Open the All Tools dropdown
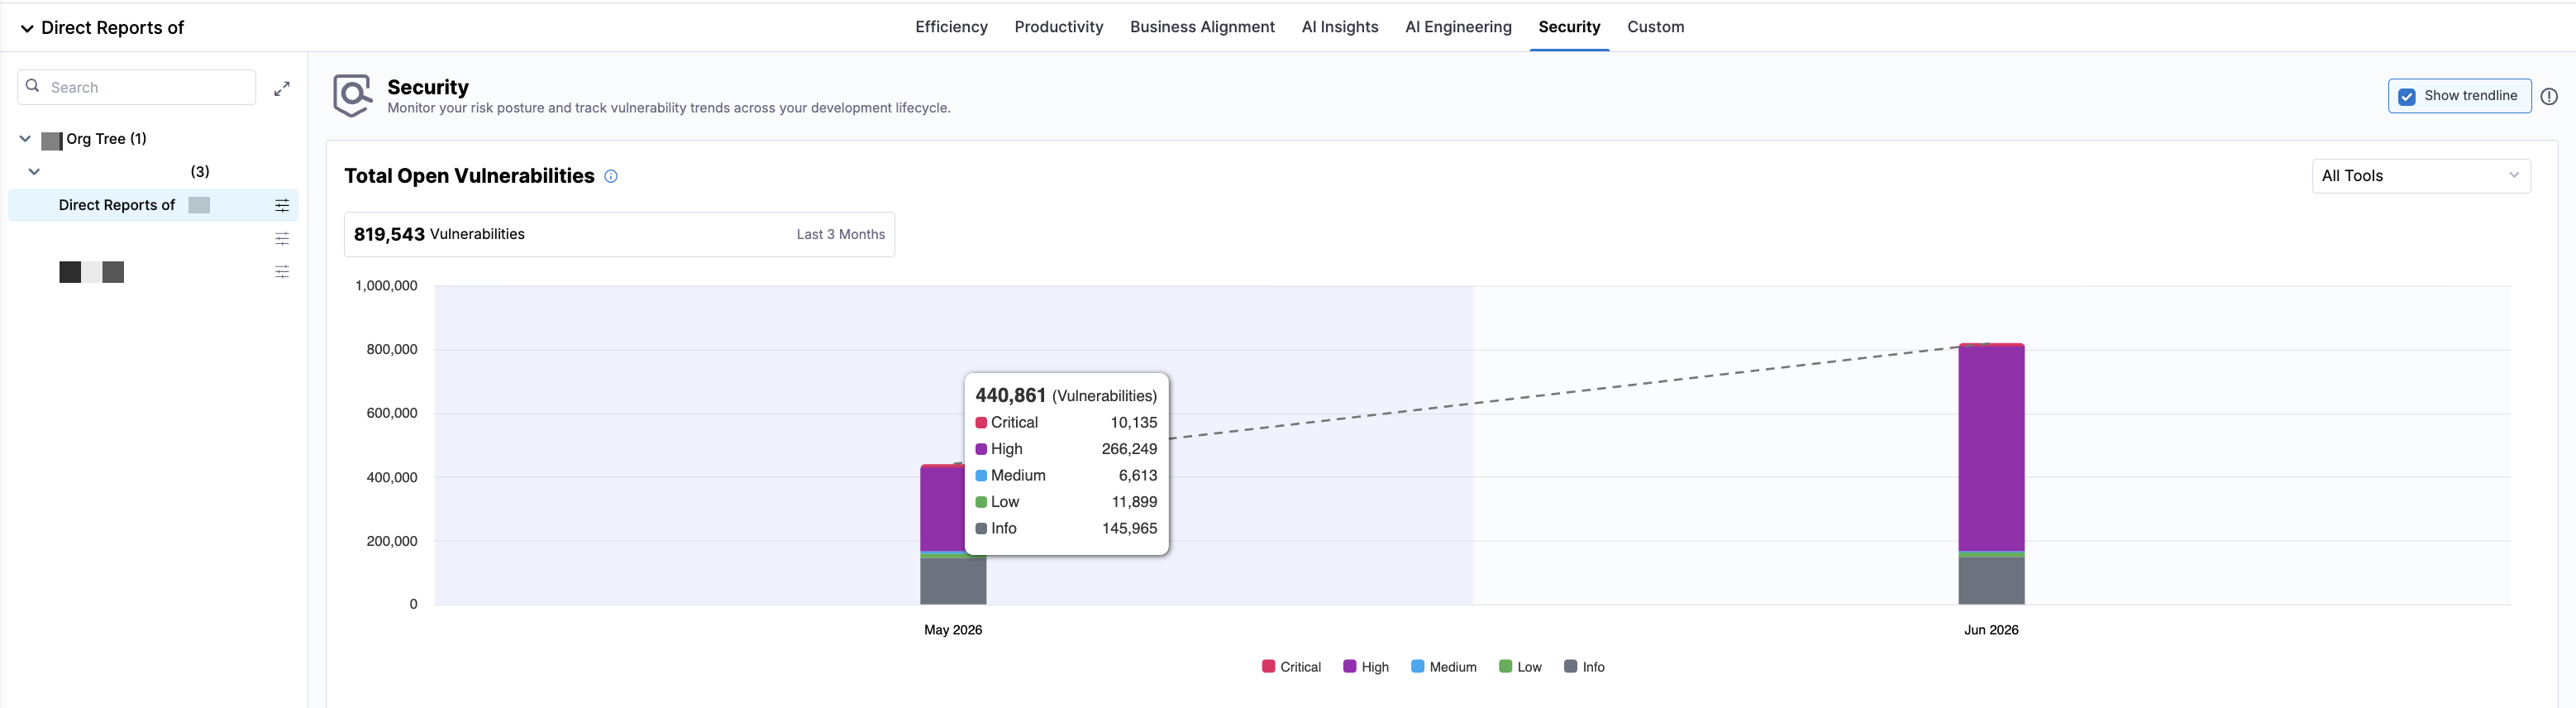This screenshot has height=708, width=2576. (2421, 176)
